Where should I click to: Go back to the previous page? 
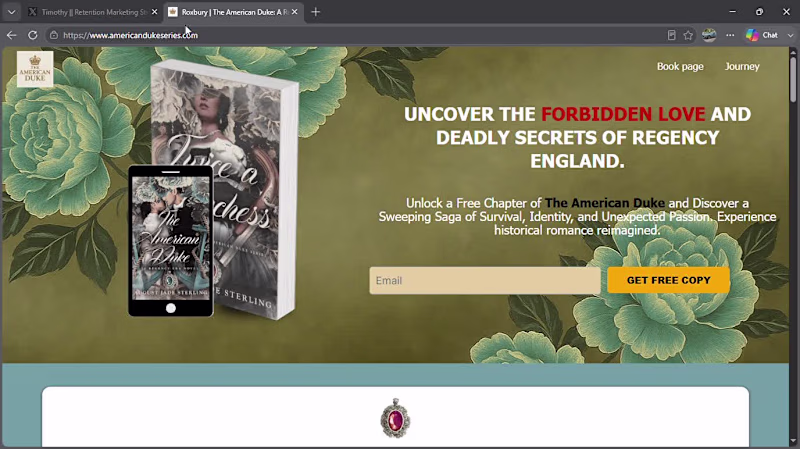click(x=11, y=35)
